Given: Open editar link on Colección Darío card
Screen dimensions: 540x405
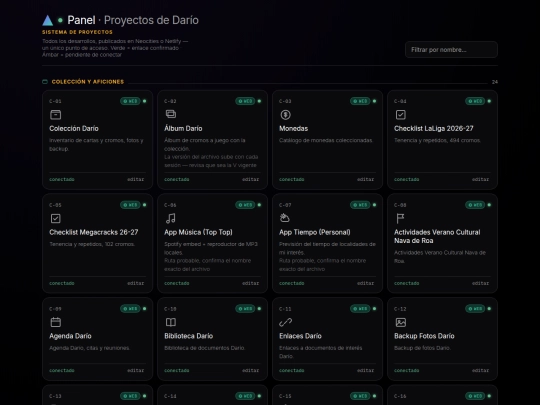Looking at the screenshot, I should pos(136,179).
